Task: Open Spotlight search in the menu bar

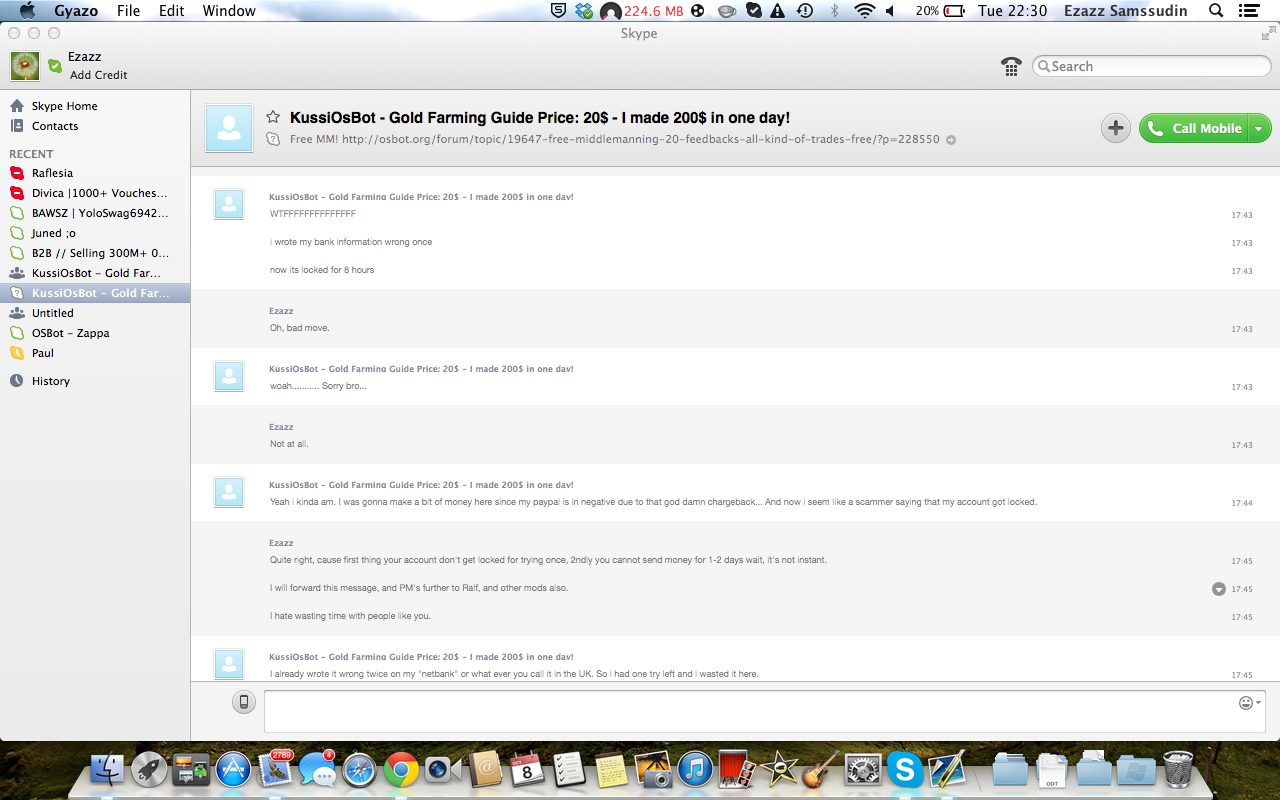Action: (1216, 11)
